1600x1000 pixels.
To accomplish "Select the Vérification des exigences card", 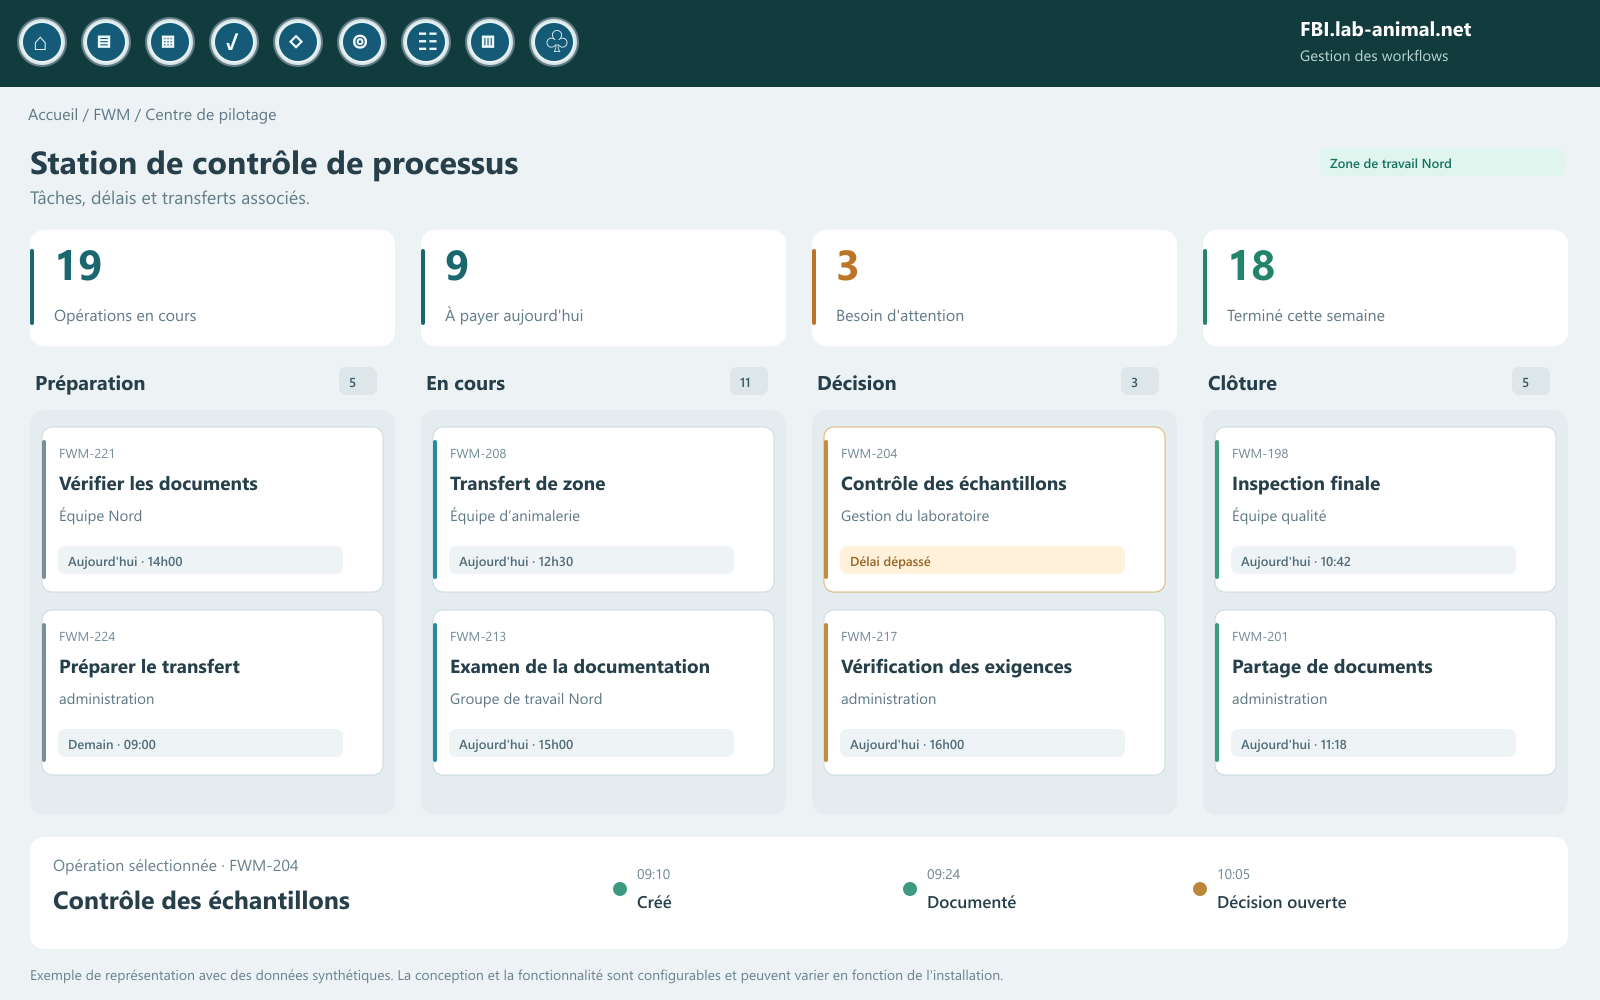I will pos(994,693).
